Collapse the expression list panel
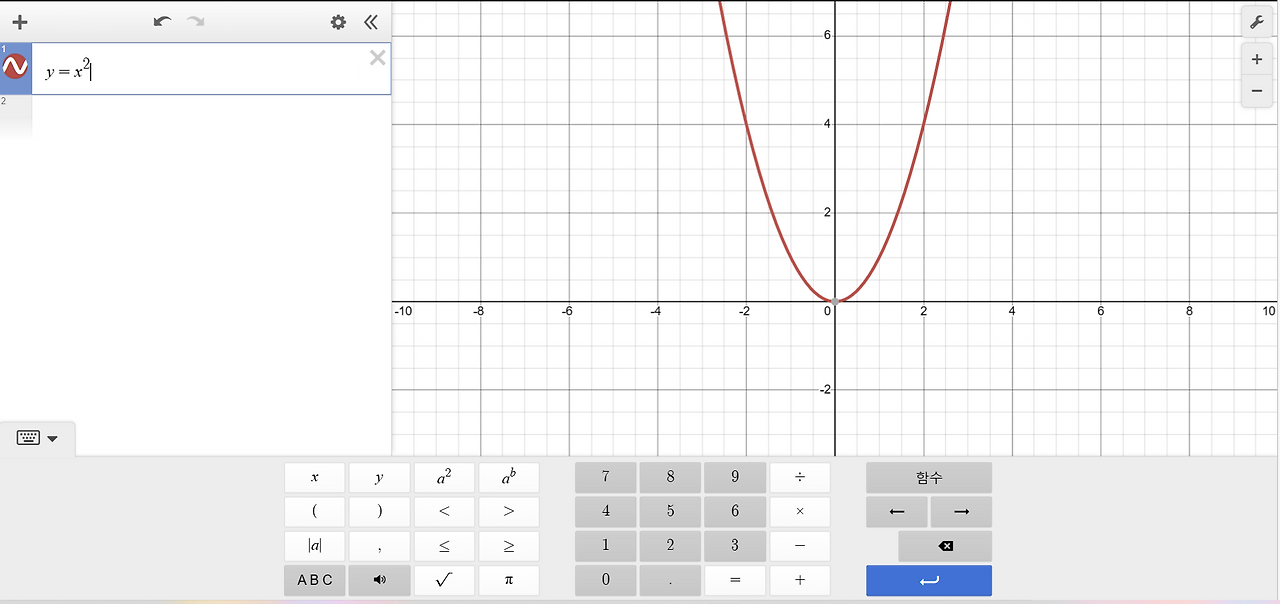This screenshot has width=1280, height=604. click(370, 21)
